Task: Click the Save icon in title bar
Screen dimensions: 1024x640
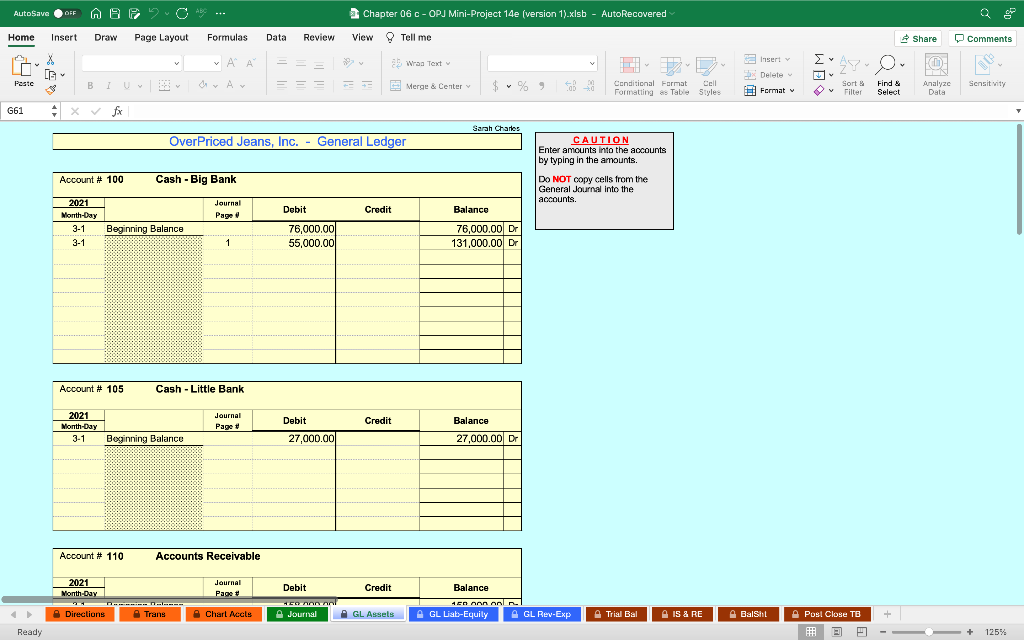Action: [115, 13]
